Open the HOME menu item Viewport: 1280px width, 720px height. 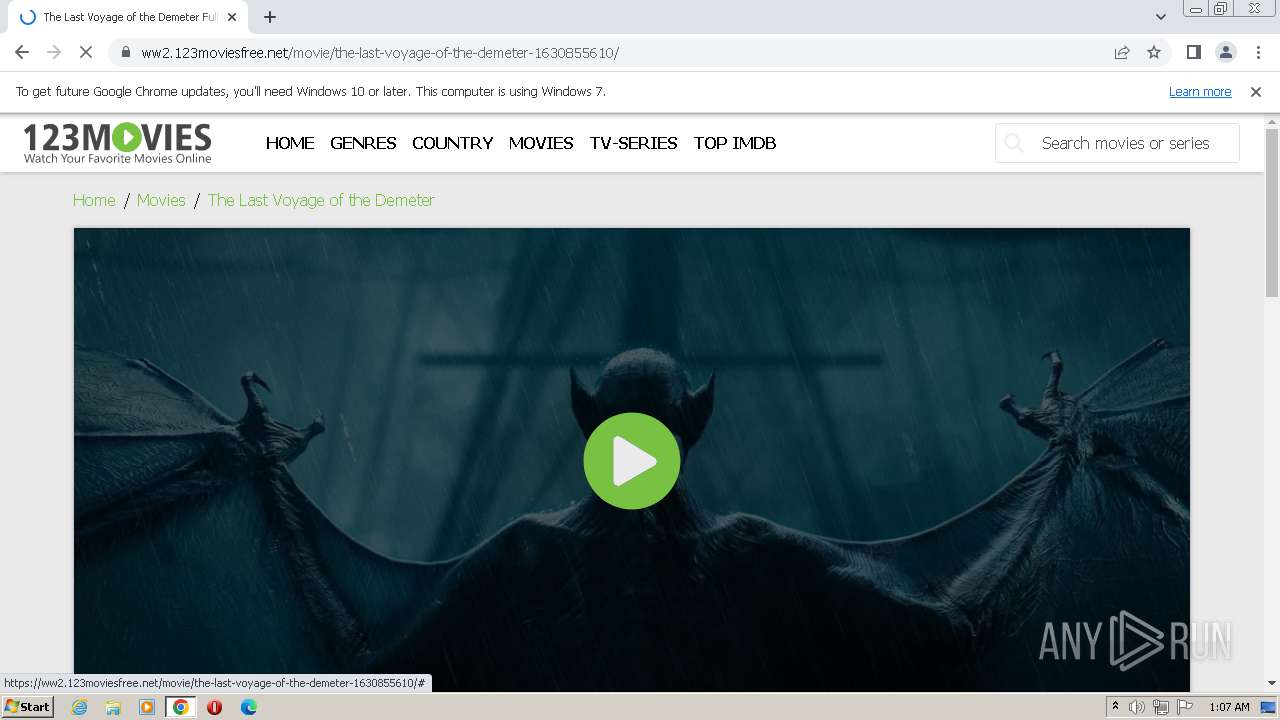(290, 143)
